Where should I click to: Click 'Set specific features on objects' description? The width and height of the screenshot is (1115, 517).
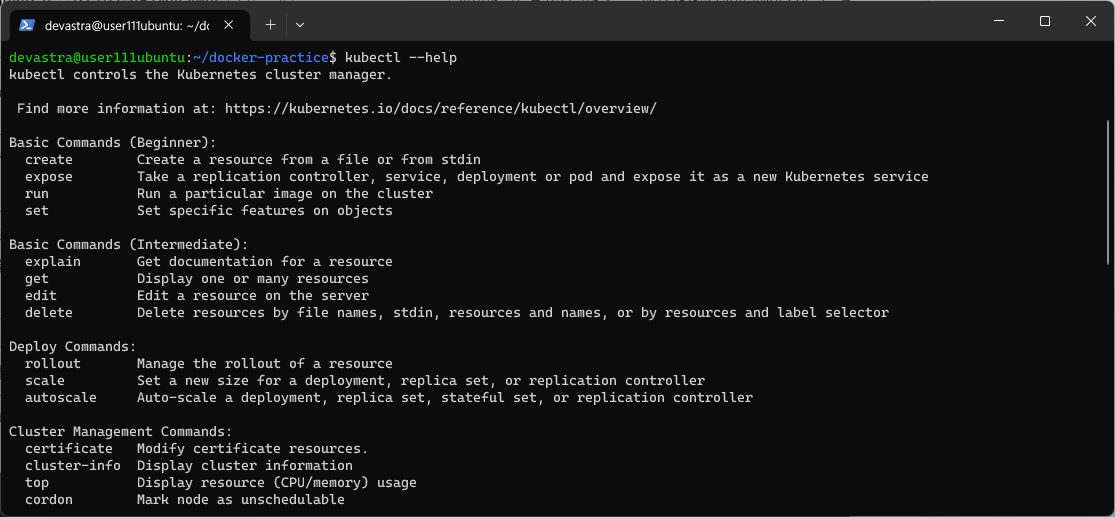click(265, 210)
